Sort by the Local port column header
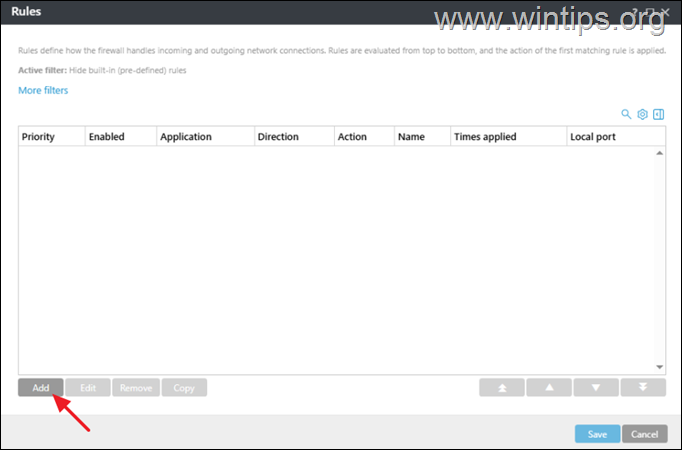The image size is (682, 450). 616,137
